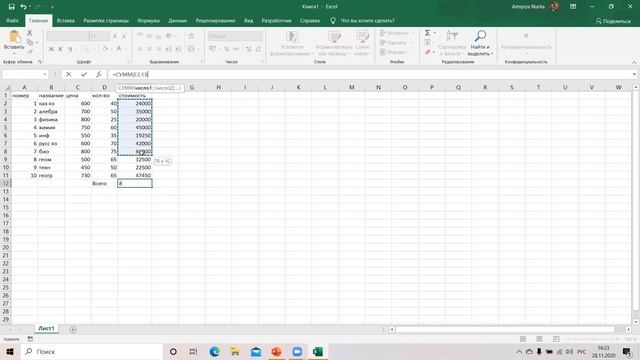Switch to the Данные tab
Viewport: 640px width, 360px height.
point(178,20)
